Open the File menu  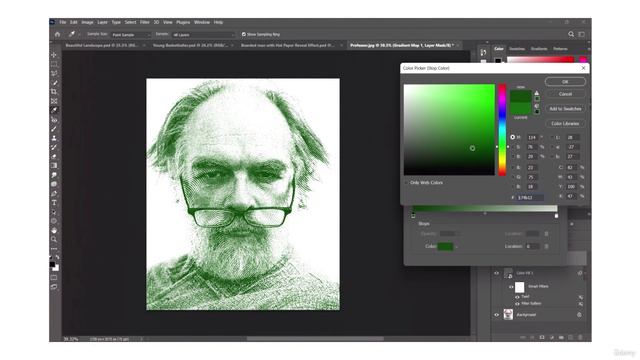(x=62, y=22)
